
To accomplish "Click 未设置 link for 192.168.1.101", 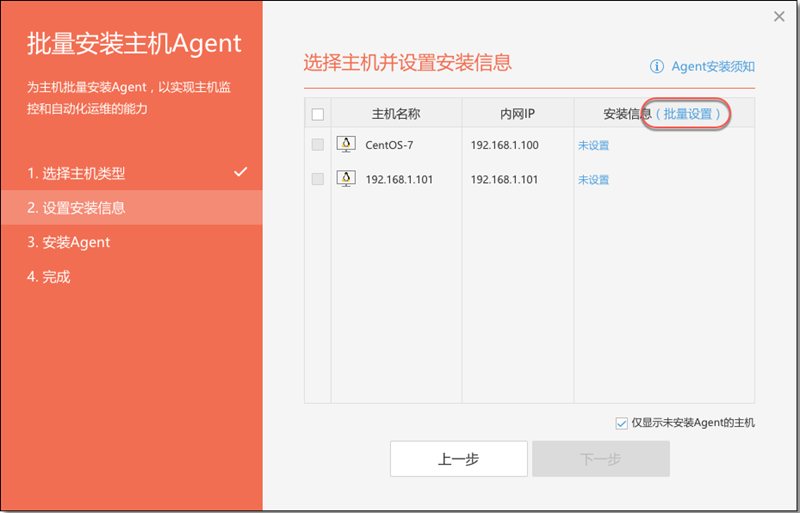I will (x=593, y=180).
